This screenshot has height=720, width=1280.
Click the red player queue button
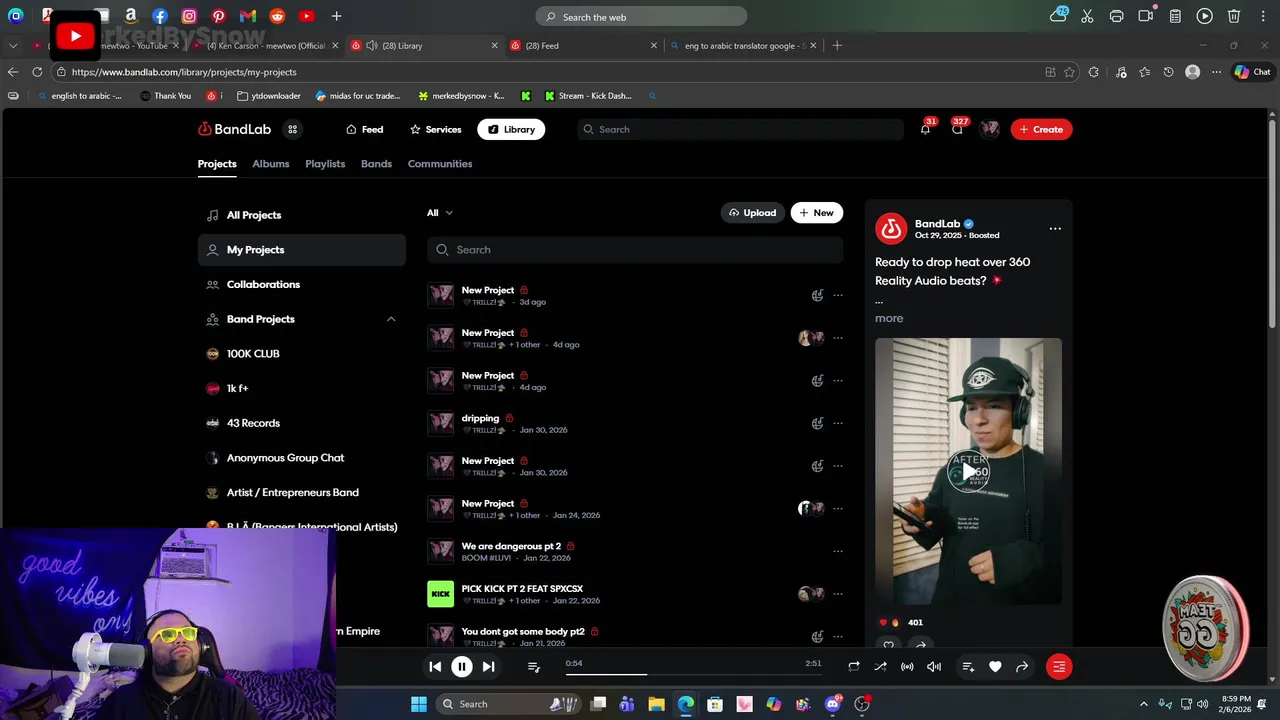1059,667
